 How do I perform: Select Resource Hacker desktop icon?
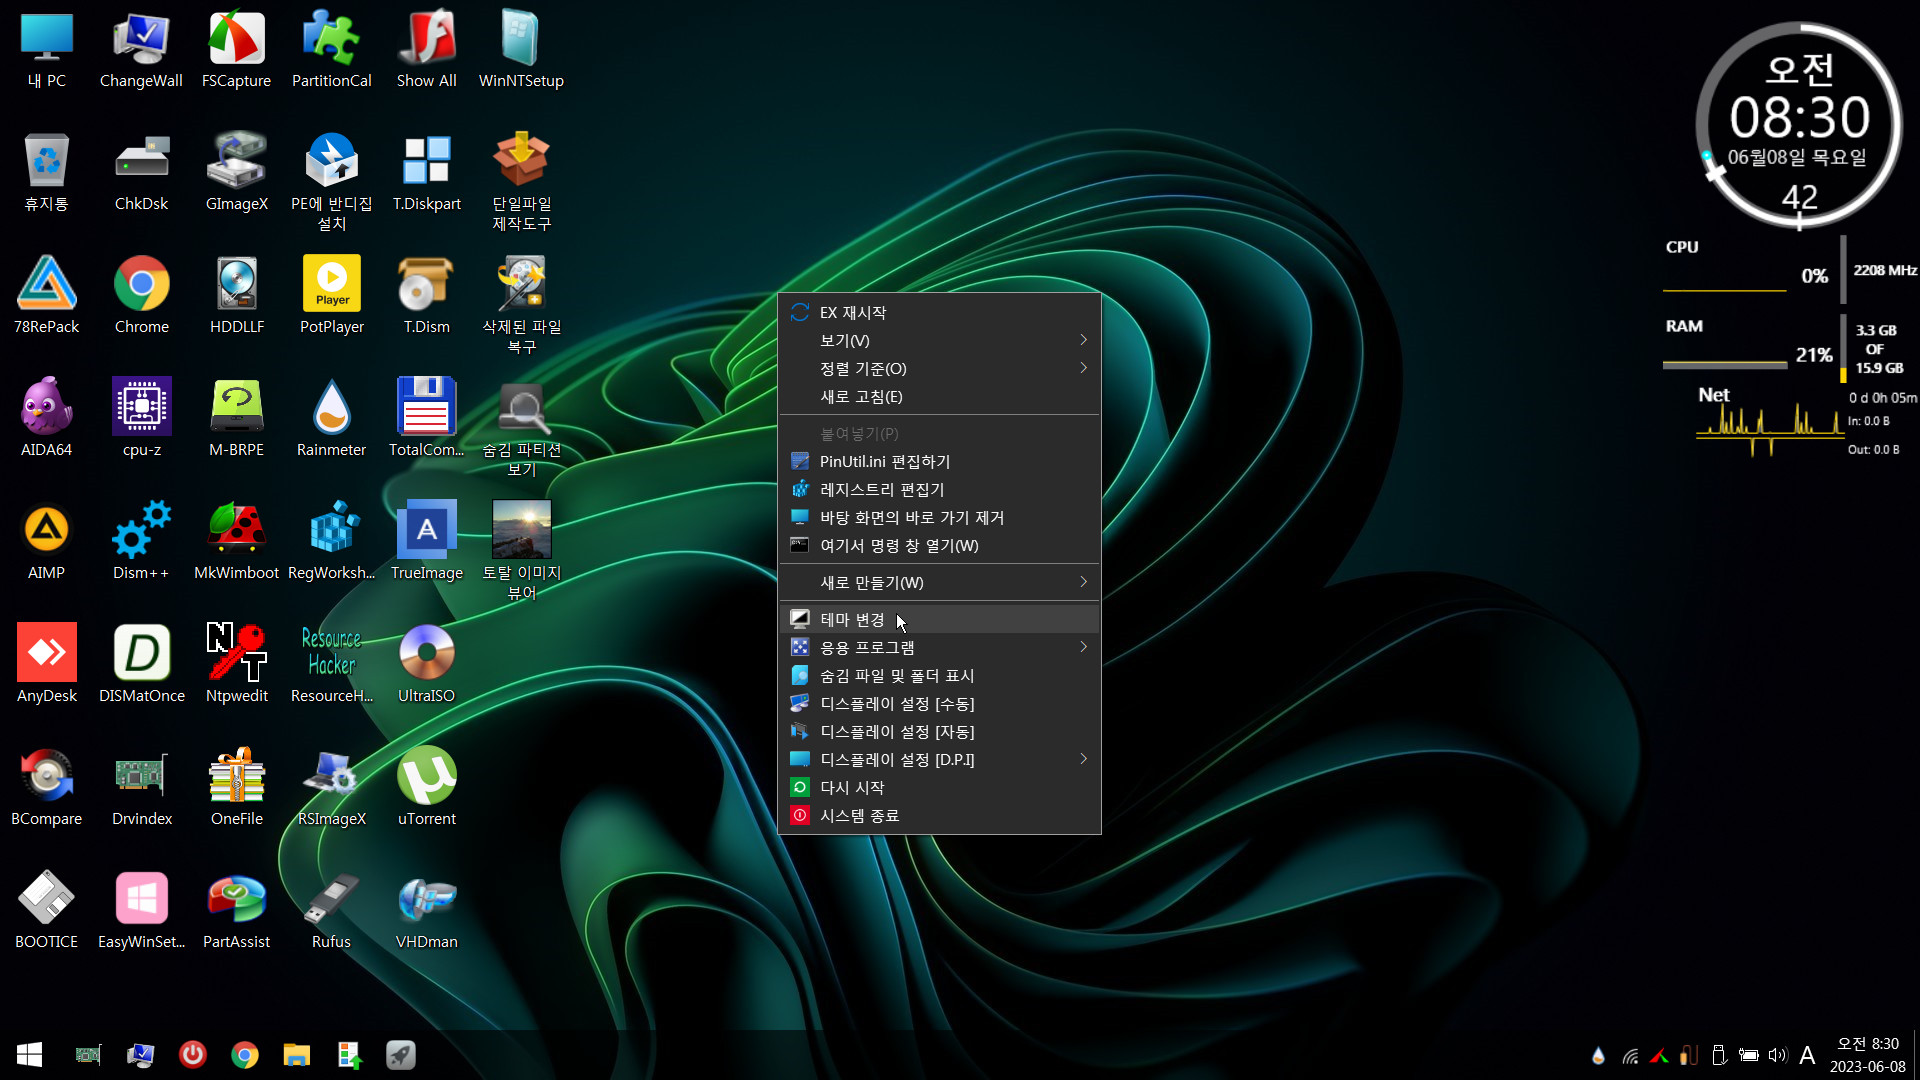pos(331,665)
